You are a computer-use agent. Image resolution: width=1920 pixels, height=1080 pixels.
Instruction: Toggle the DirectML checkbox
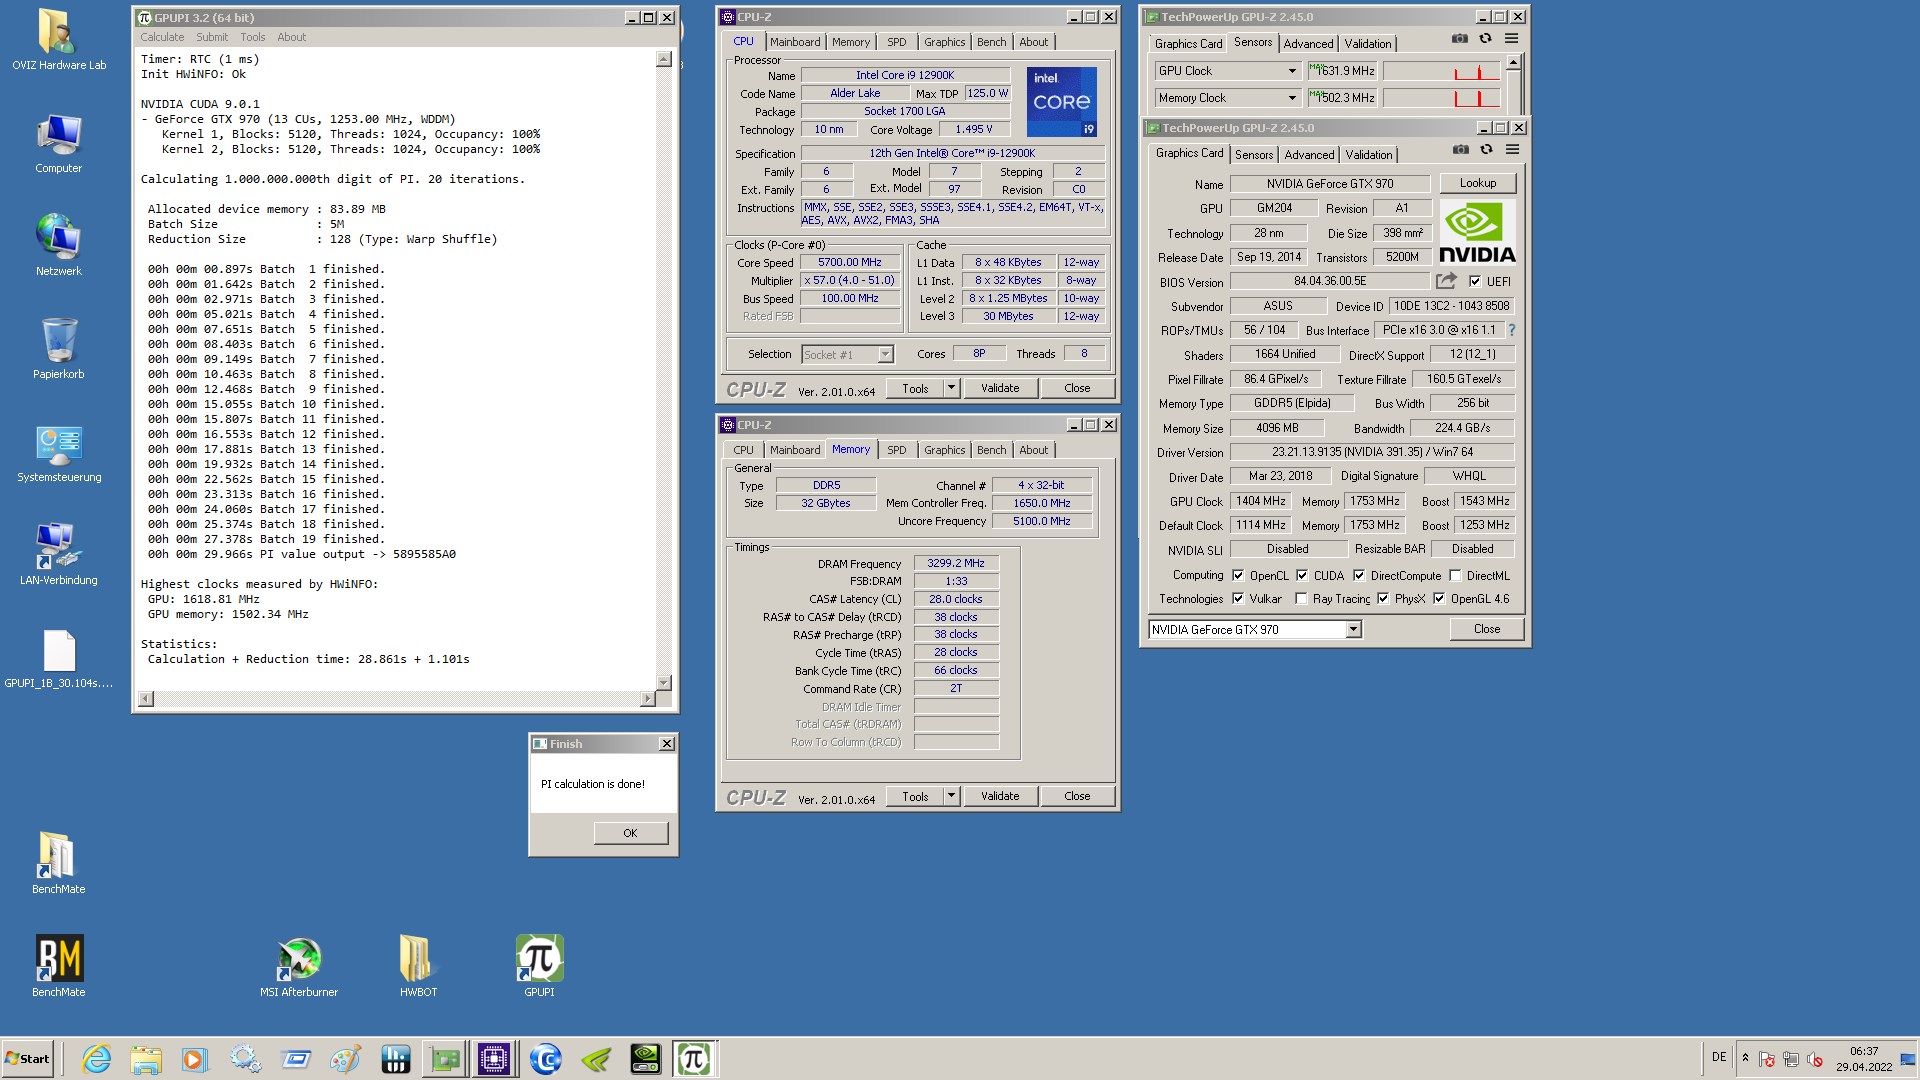(1455, 575)
